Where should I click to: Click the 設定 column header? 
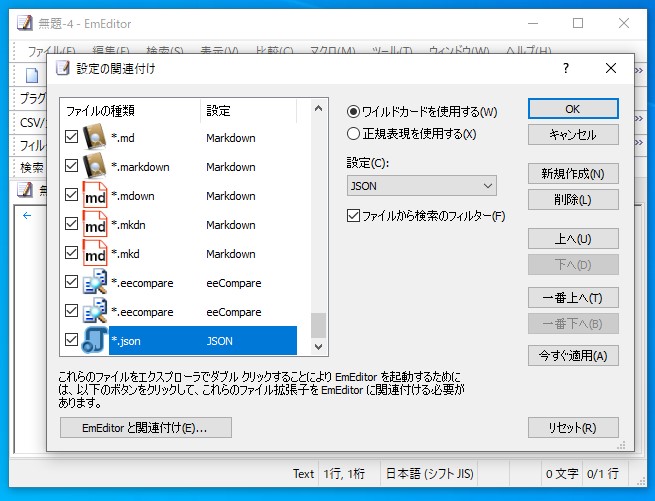(249, 111)
